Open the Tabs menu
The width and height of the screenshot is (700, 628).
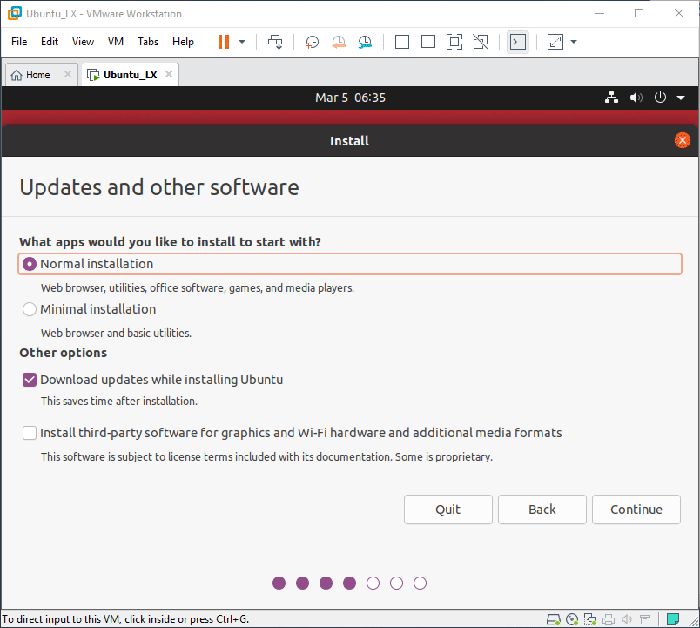148,42
